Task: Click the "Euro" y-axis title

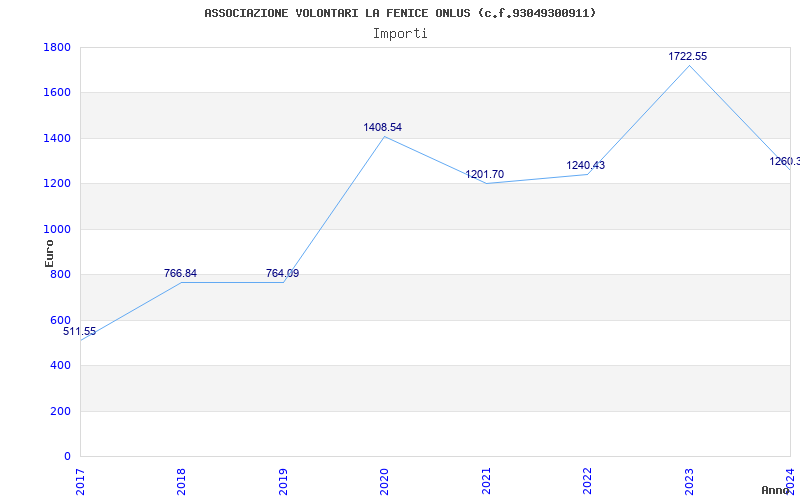Action: coord(49,253)
